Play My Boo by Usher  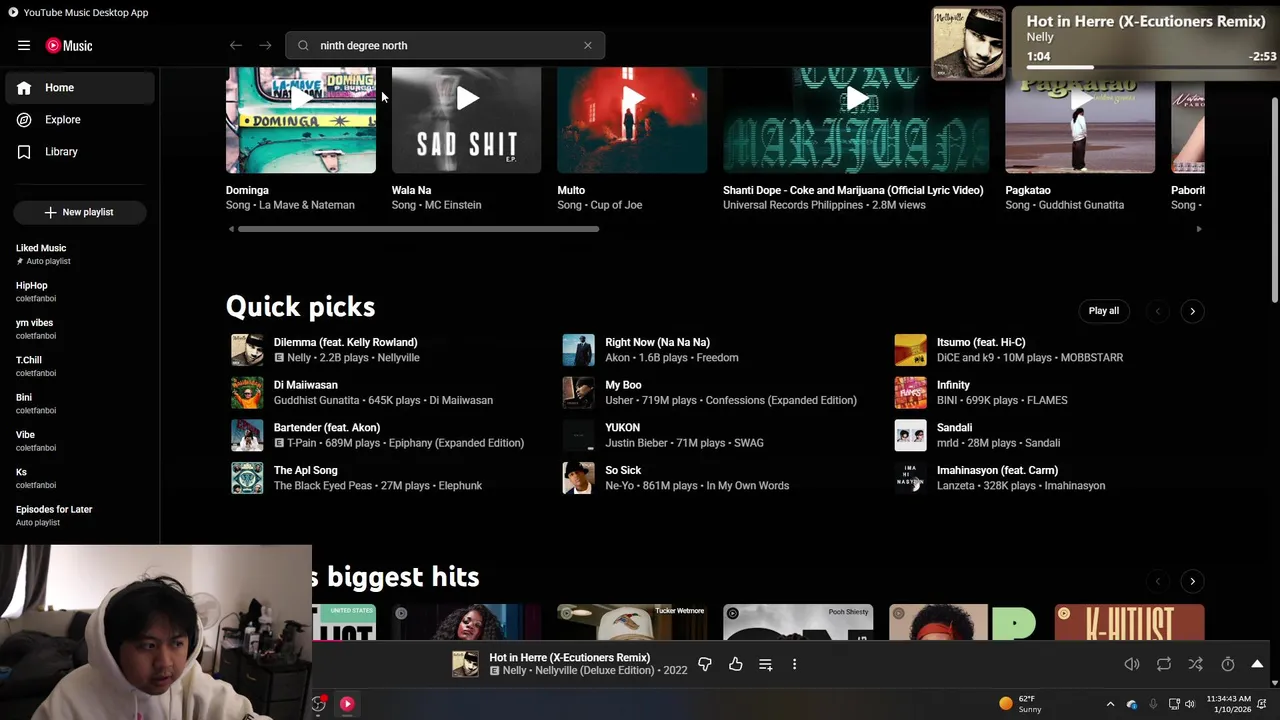point(623,385)
